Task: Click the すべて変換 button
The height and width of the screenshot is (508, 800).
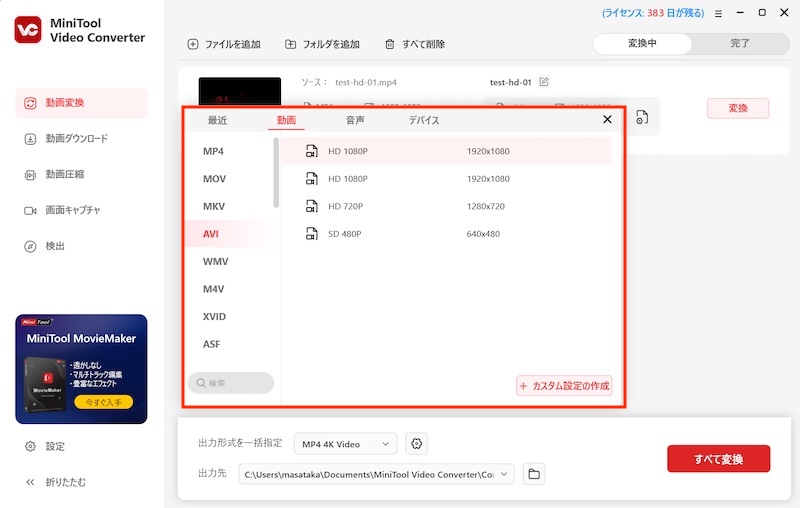Action: (x=718, y=459)
